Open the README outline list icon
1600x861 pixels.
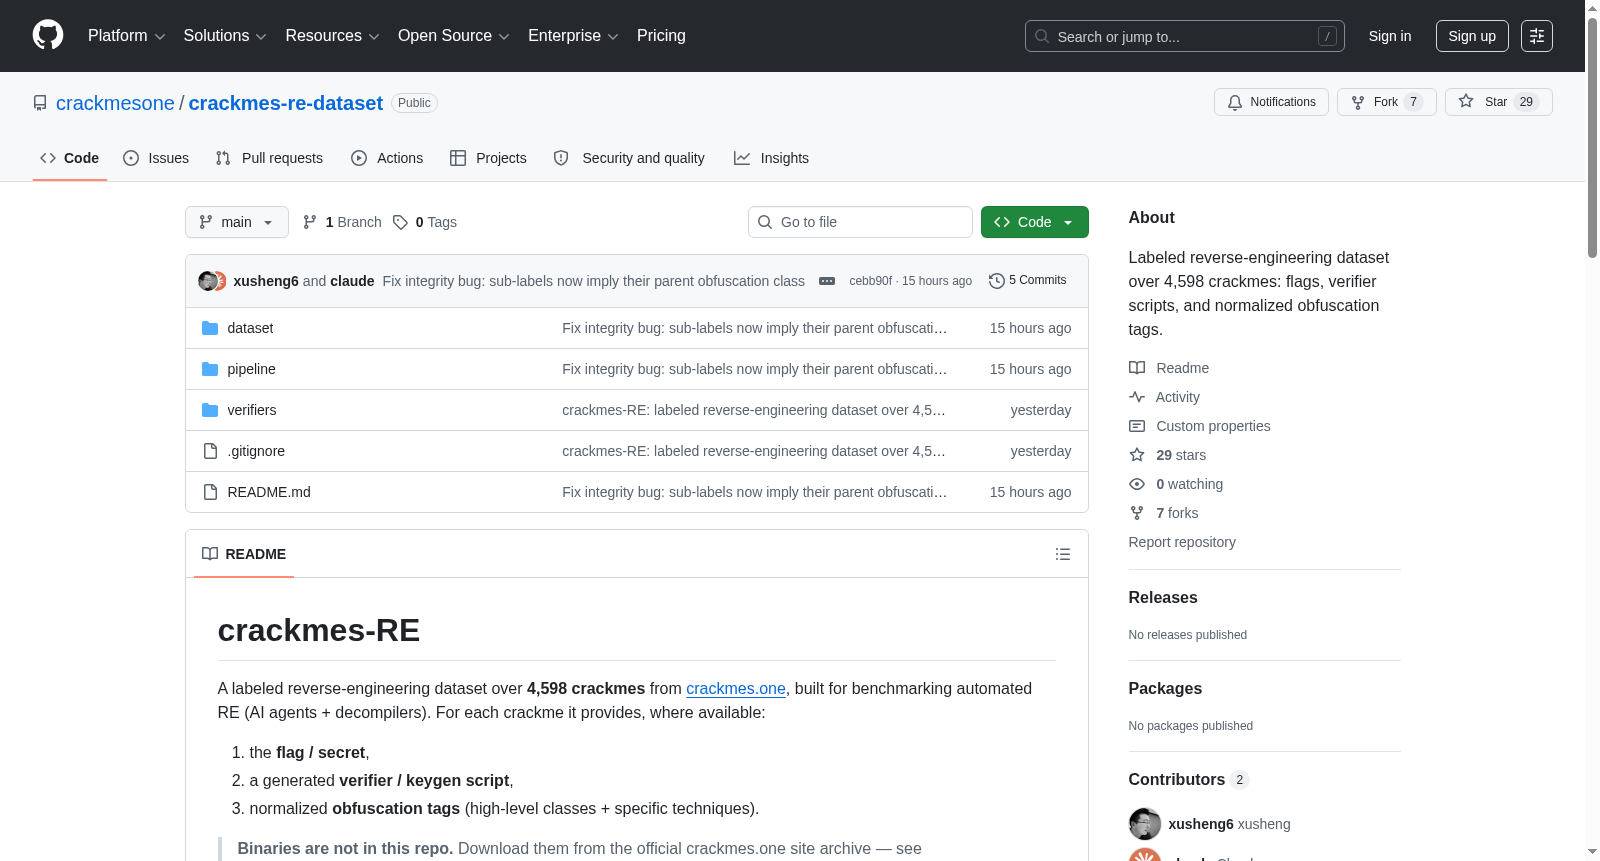pyautogui.click(x=1063, y=554)
